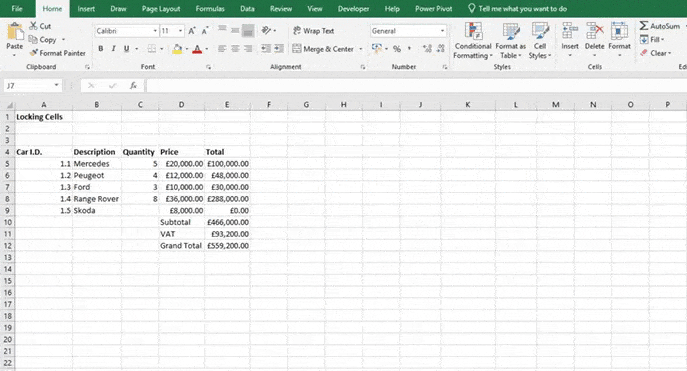
Task: Open the Clipboard group dialog launcher
Action: [87, 67]
